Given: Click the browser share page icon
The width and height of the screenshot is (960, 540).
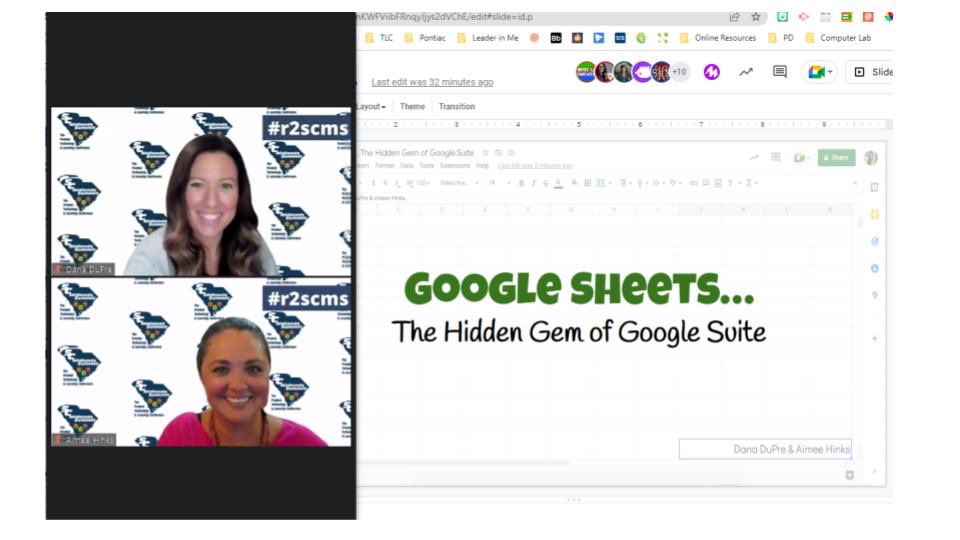Looking at the screenshot, I should [x=734, y=17].
